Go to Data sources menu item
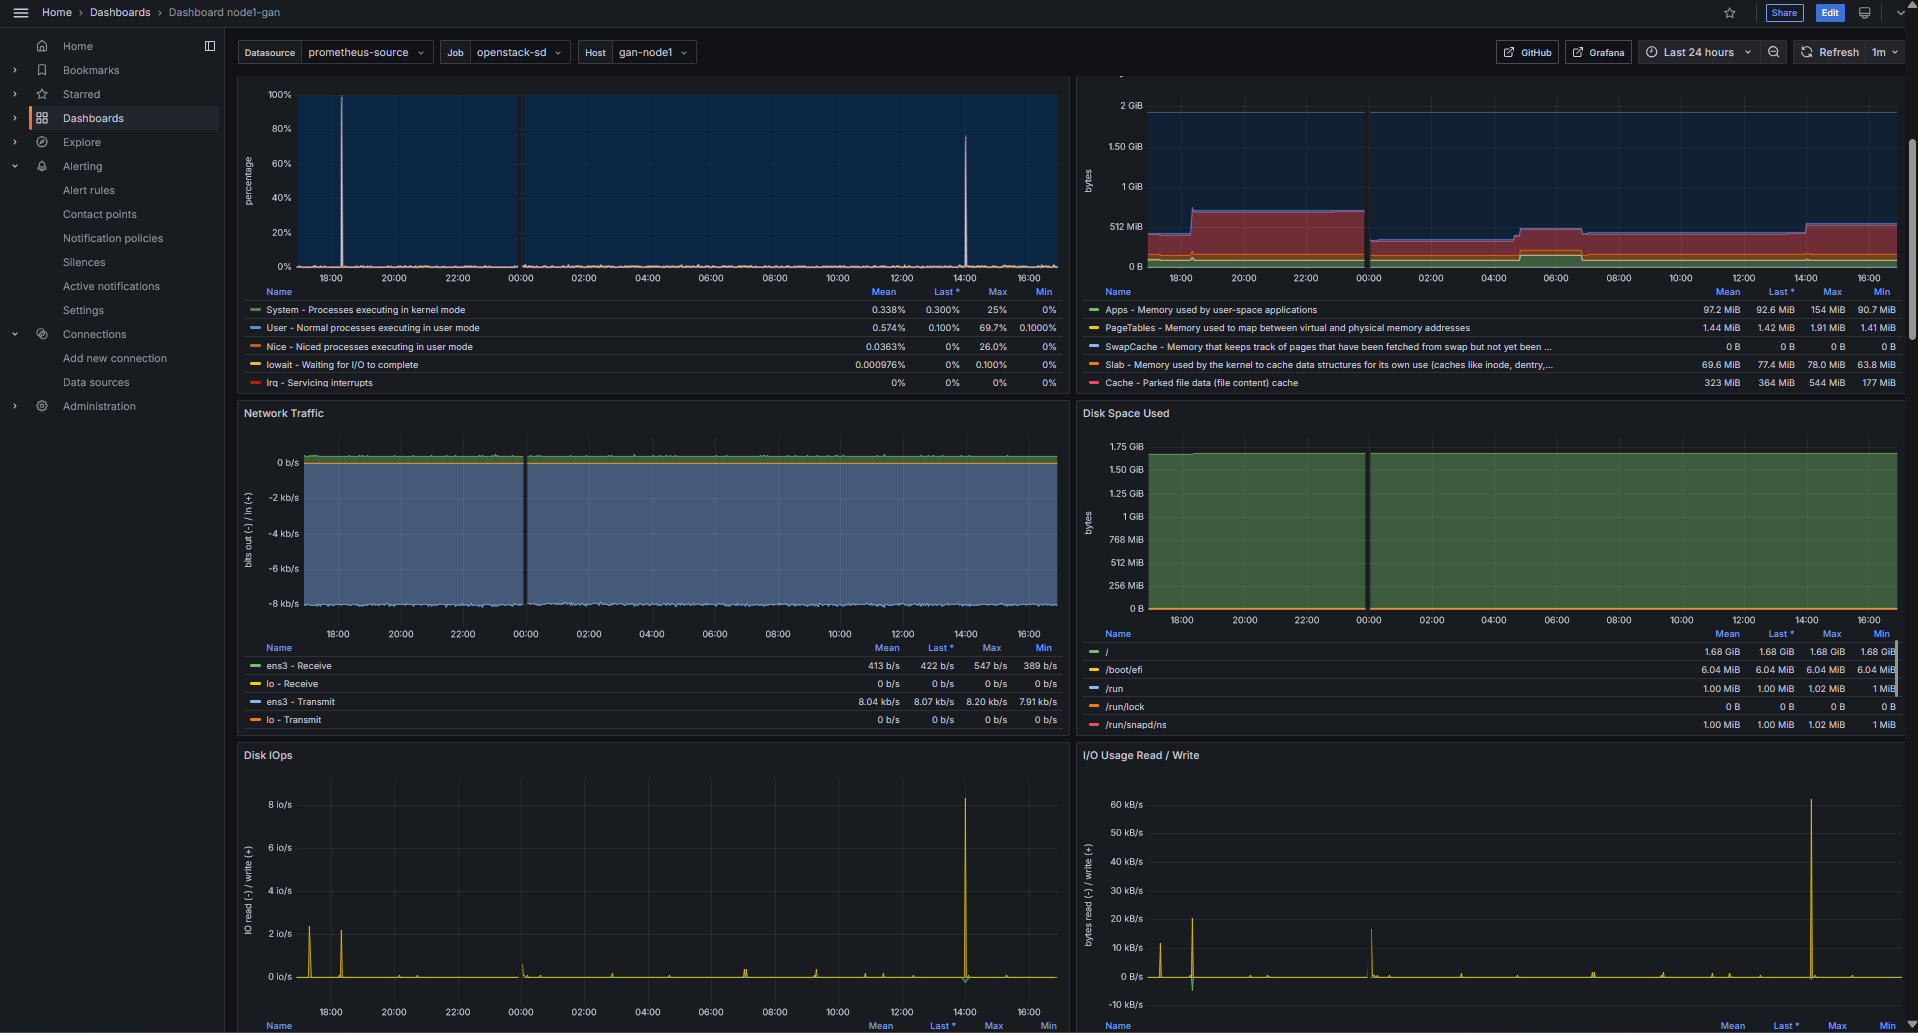The height and width of the screenshot is (1033, 1918). point(96,382)
